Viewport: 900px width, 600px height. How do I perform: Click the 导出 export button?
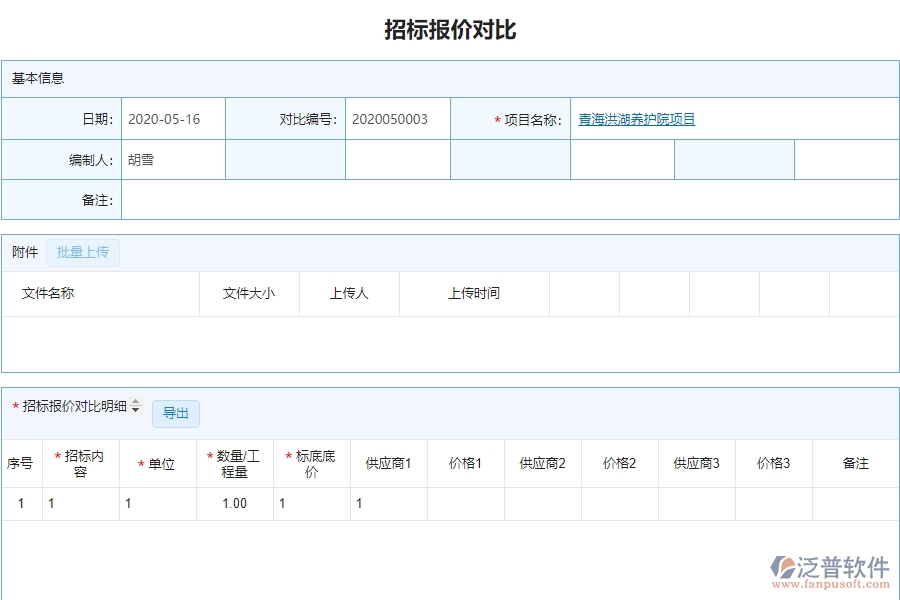click(x=175, y=413)
